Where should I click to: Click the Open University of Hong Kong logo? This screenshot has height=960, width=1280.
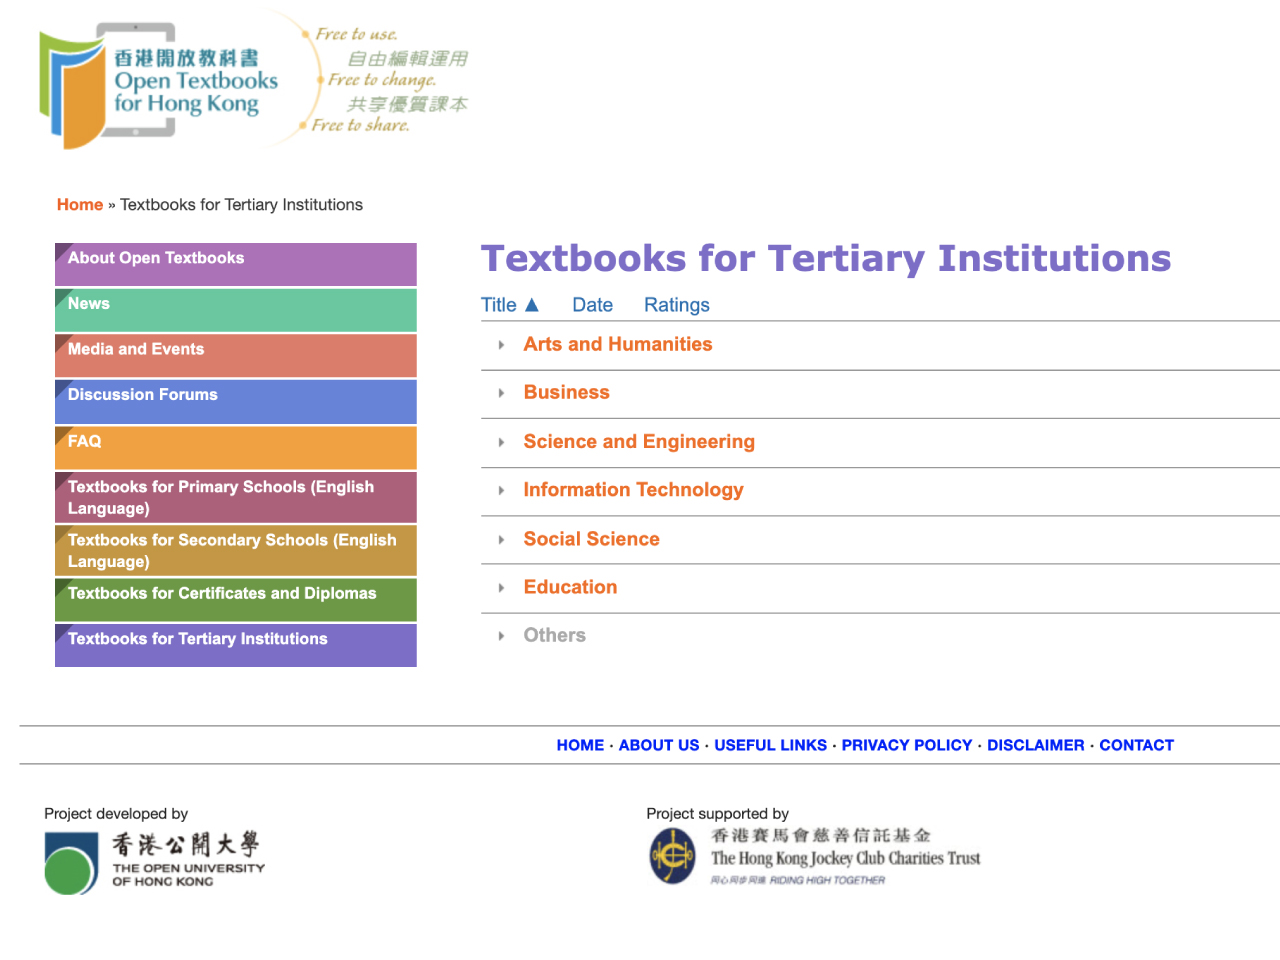155,862
